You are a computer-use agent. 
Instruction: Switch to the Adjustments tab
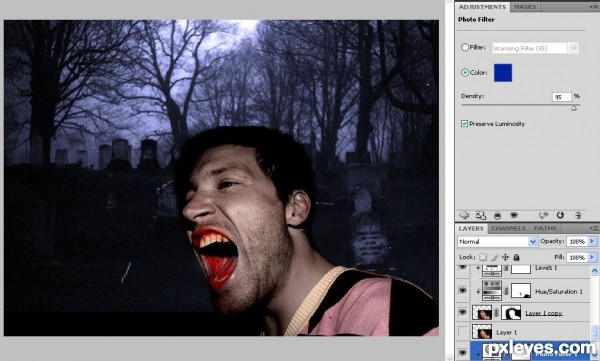click(x=482, y=7)
